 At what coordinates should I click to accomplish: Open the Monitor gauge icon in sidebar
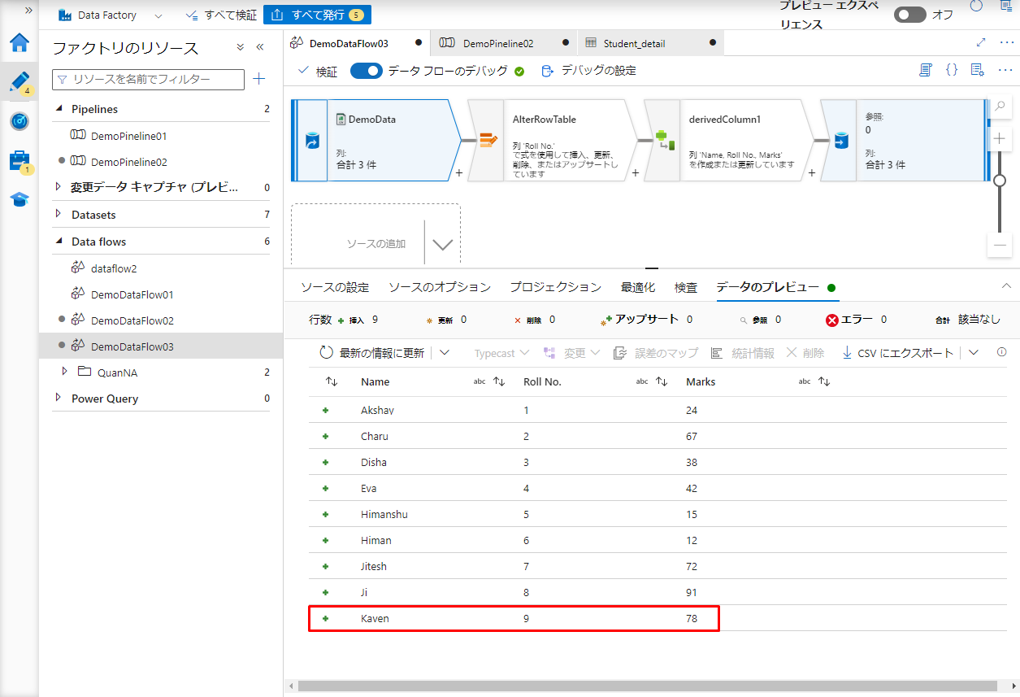pos(19,121)
